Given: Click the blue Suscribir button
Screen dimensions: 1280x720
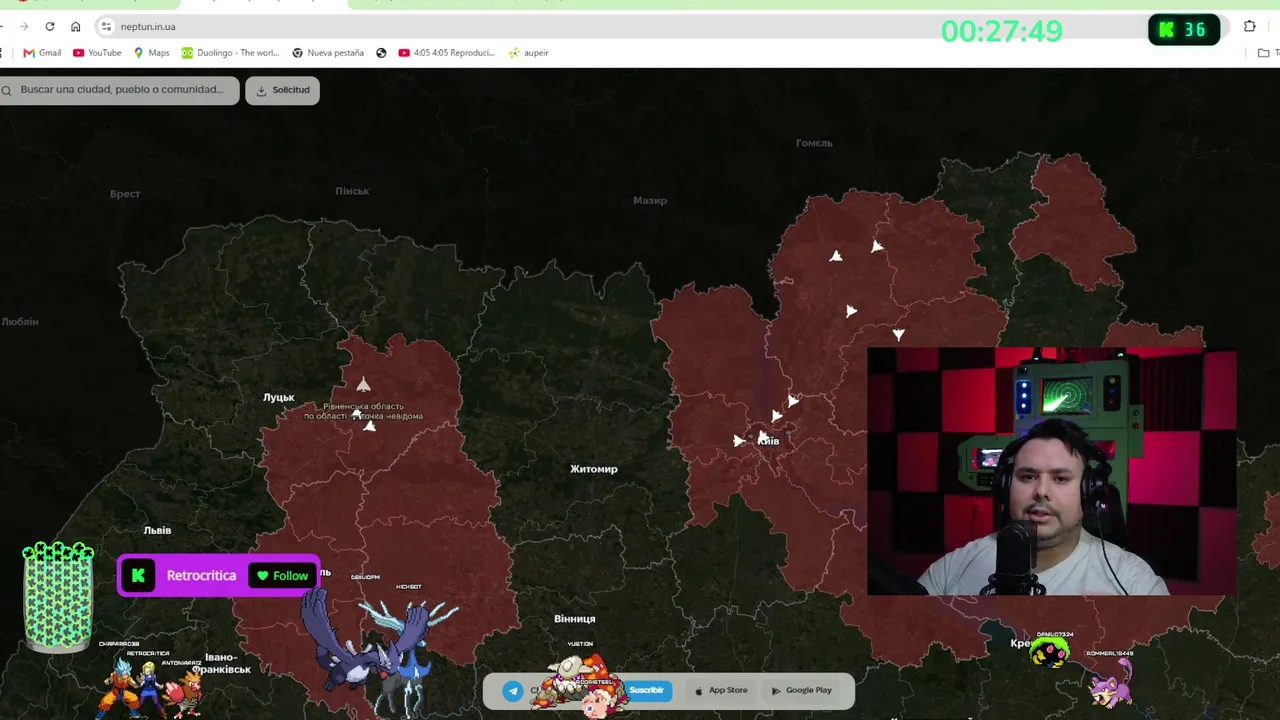Looking at the screenshot, I should (646, 690).
